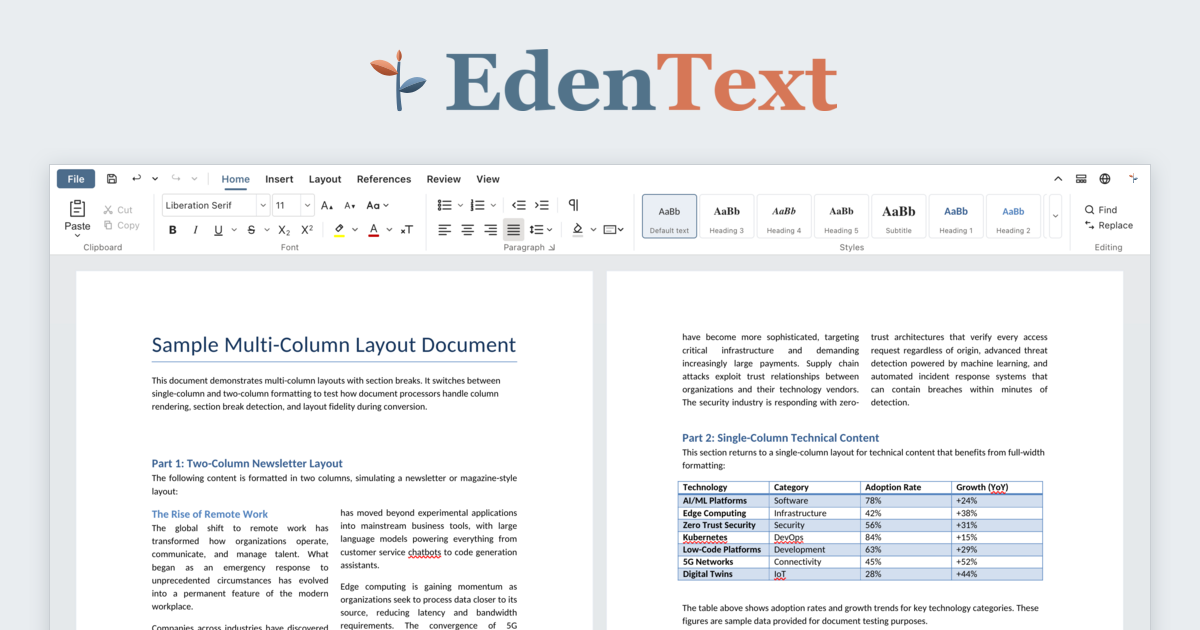Center align text
Screen dimensions: 1200x630
point(468,230)
